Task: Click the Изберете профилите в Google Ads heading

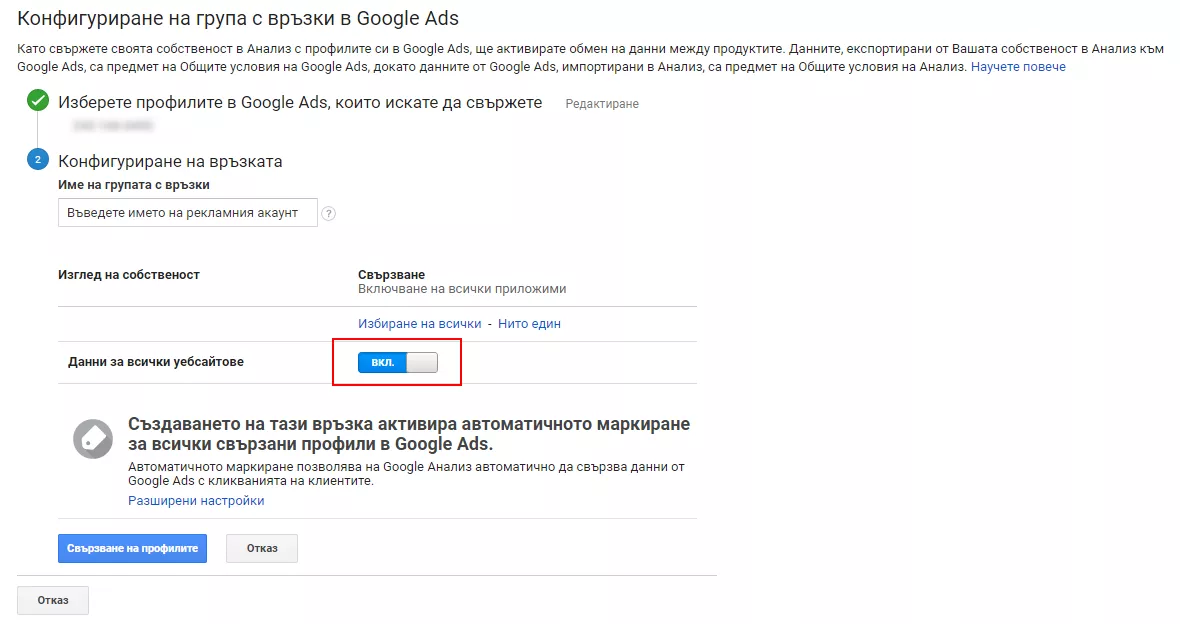Action: 300,102
